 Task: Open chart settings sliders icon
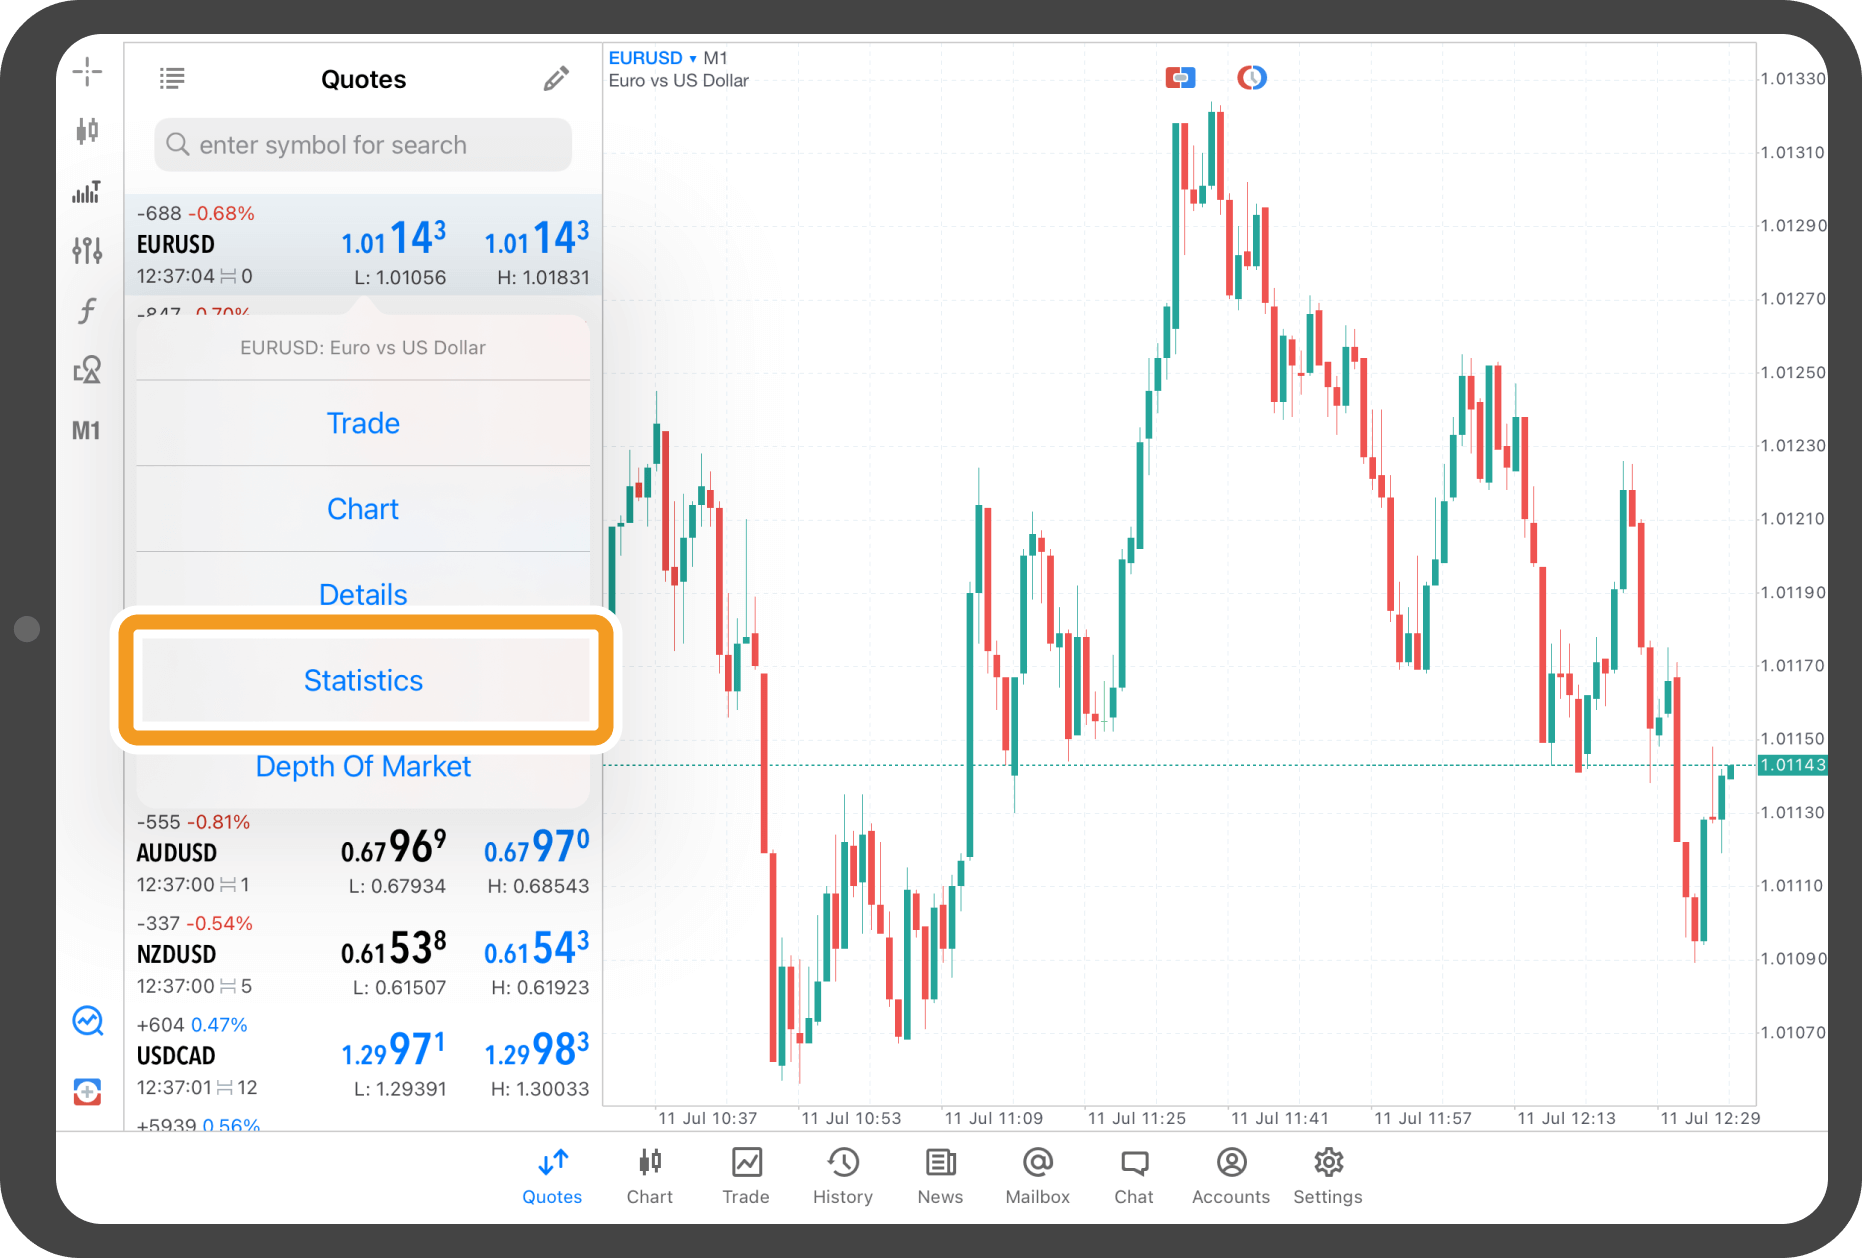click(x=87, y=250)
